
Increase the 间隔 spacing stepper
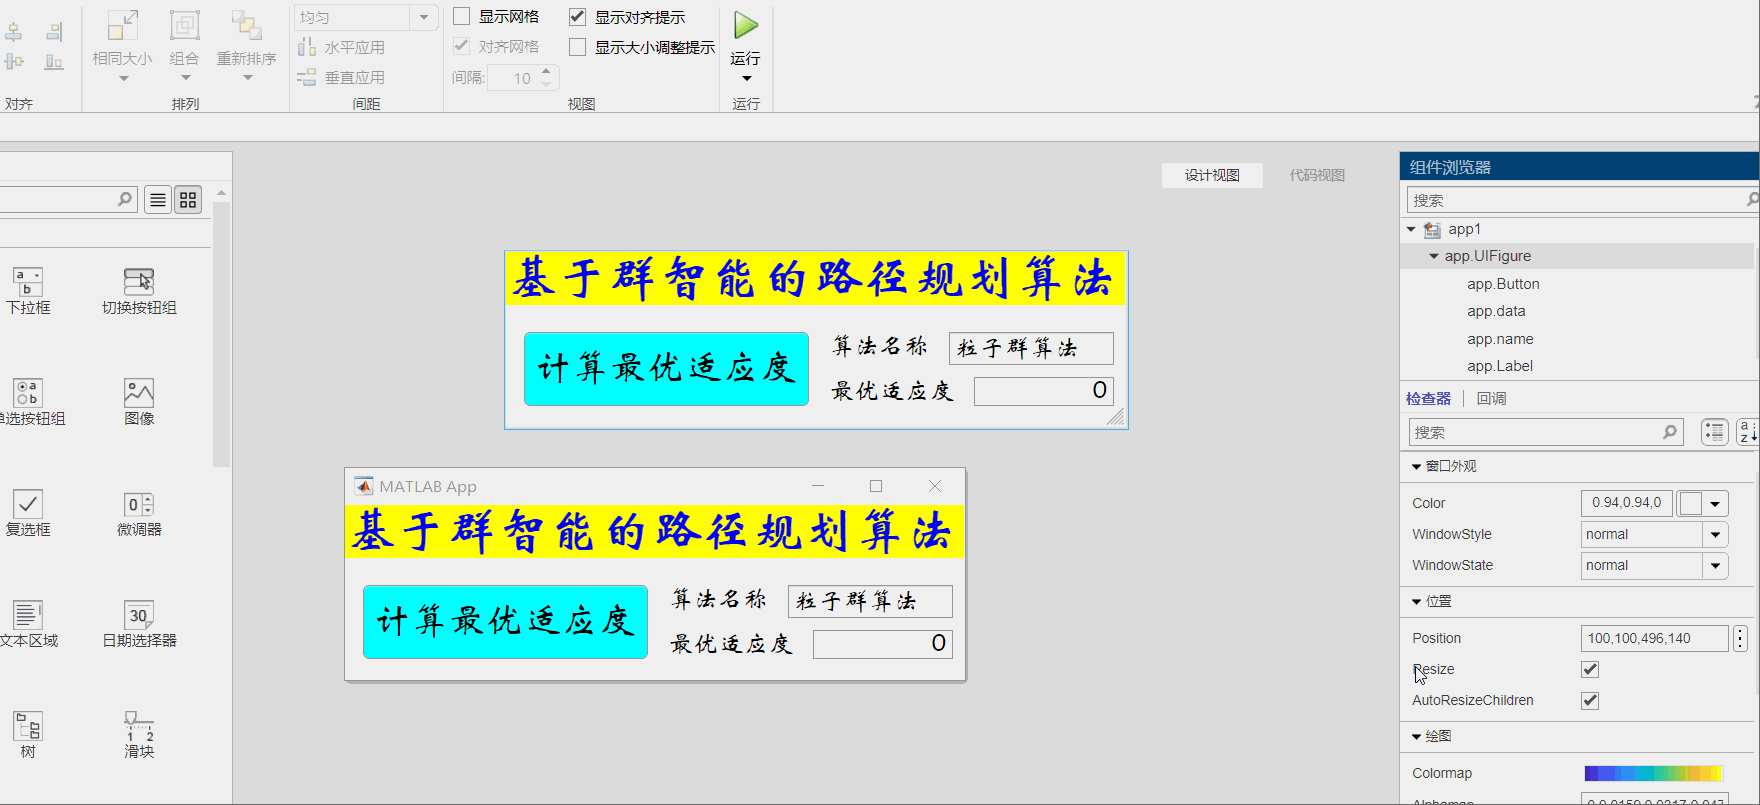pyautogui.click(x=546, y=71)
